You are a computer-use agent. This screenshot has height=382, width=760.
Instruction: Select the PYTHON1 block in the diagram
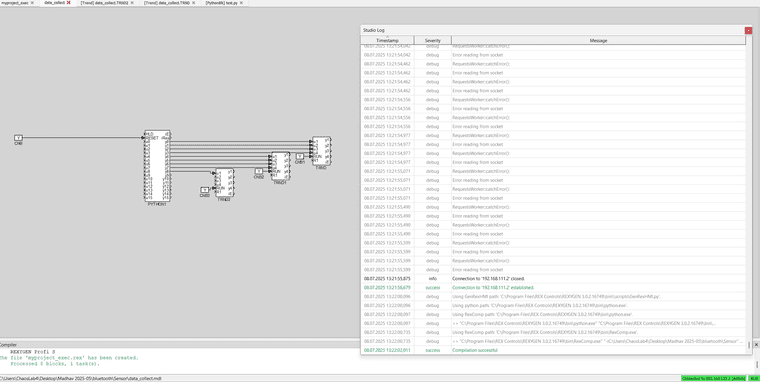point(157,165)
